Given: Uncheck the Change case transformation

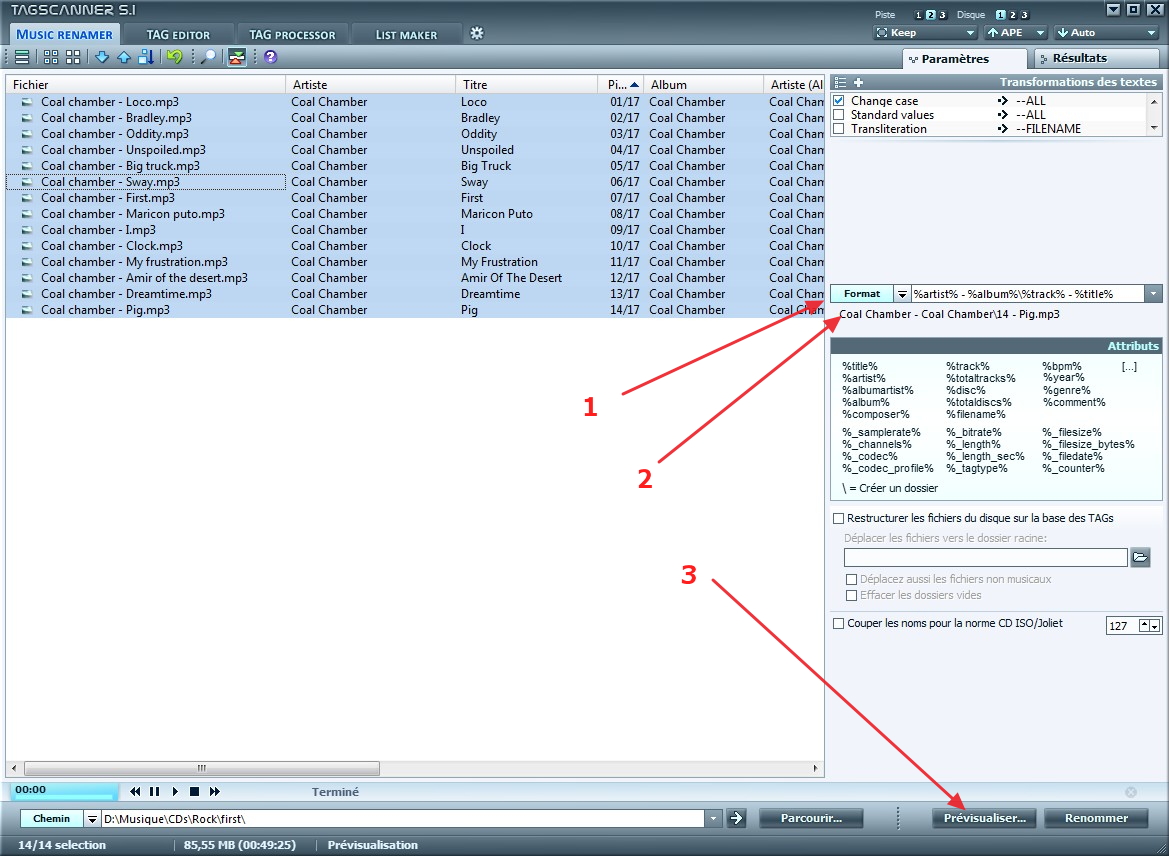Looking at the screenshot, I should pyautogui.click(x=839, y=101).
